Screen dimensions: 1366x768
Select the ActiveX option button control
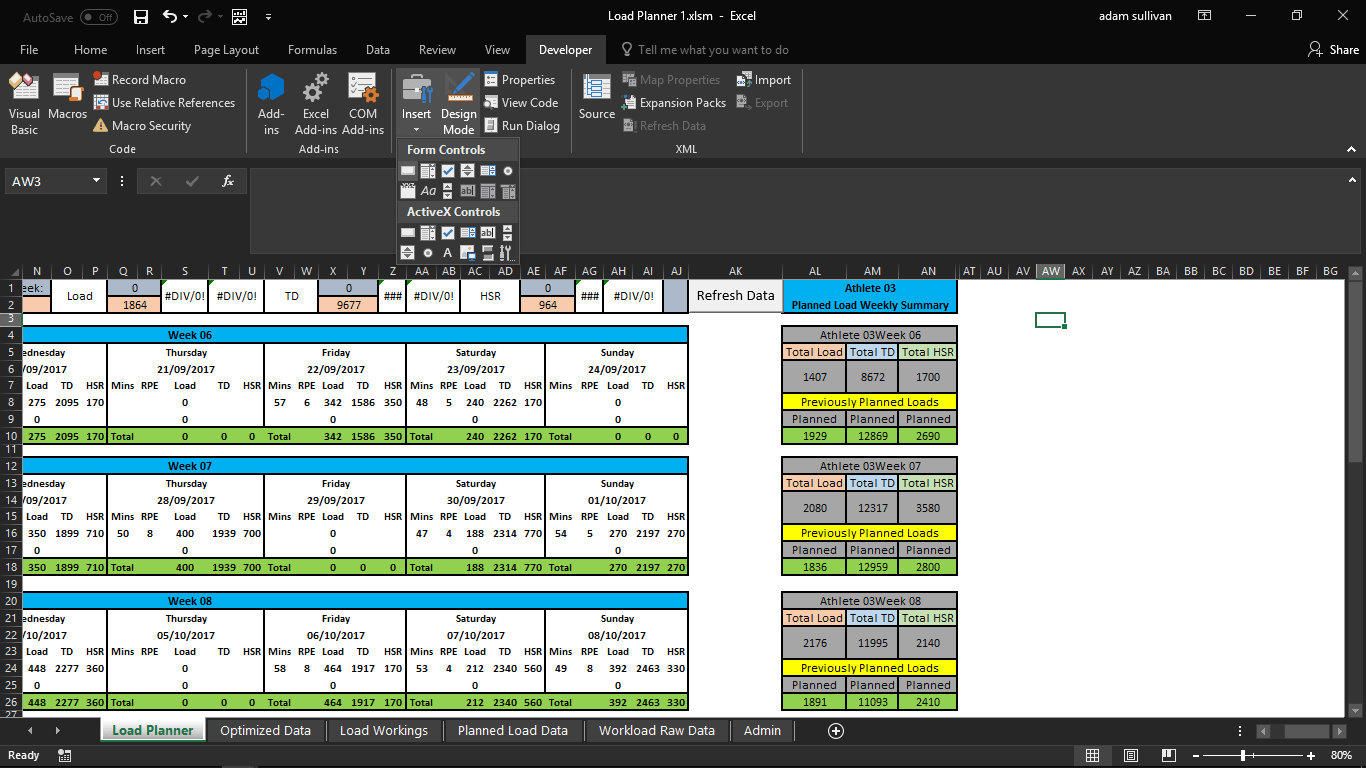pyautogui.click(x=428, y=252)
